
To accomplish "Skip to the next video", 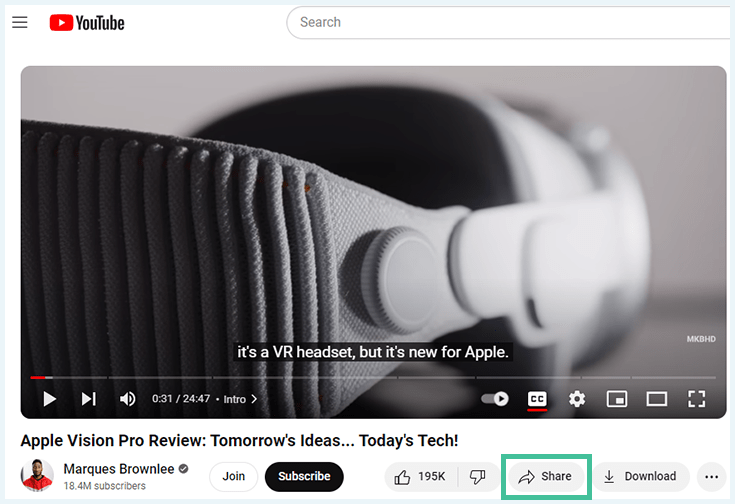I will [89, 399].
